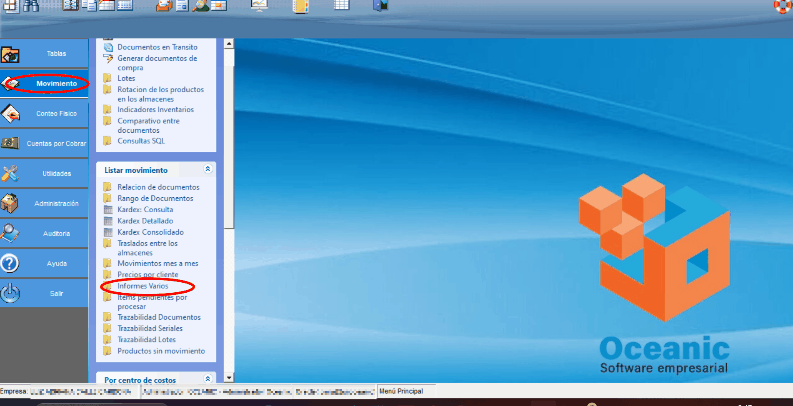Image resolution: width=793 pixels, height=406 pixels.
Task: Collapse the Listar movimiento section
Action: pyautogui.click(x=207, y=170)
